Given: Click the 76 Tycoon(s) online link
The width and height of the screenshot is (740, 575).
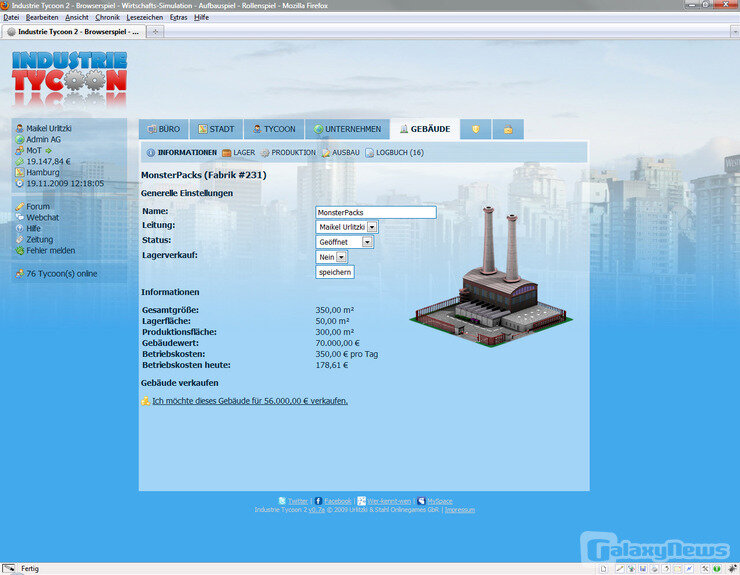Looking at the screenshot, I should coord(61,274).
